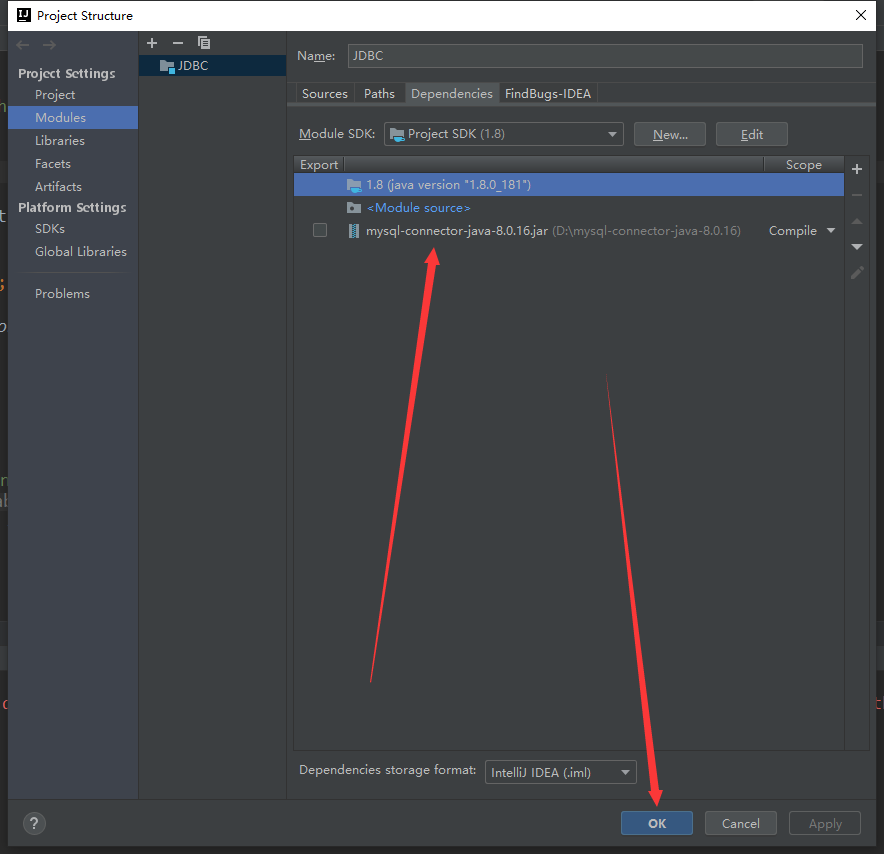The height and width of the screenshot is (854, 884).
Task: Click the mysql-connector jar file icon
Action: point(353,231)
